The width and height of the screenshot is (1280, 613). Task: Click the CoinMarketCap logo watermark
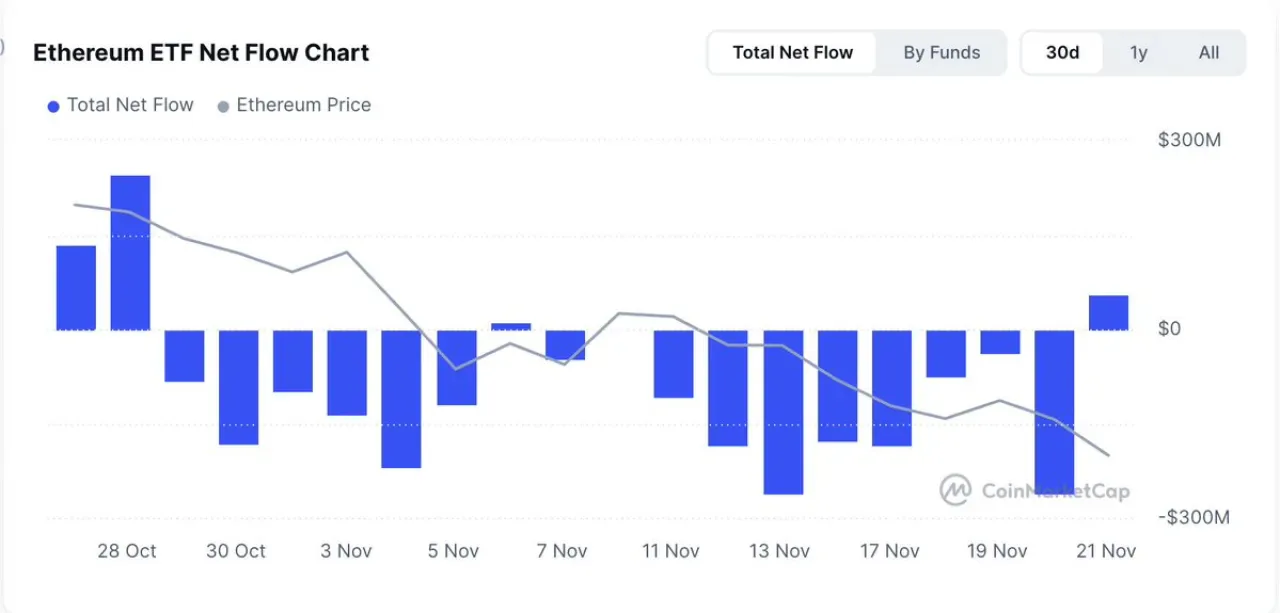[1035, 489]
